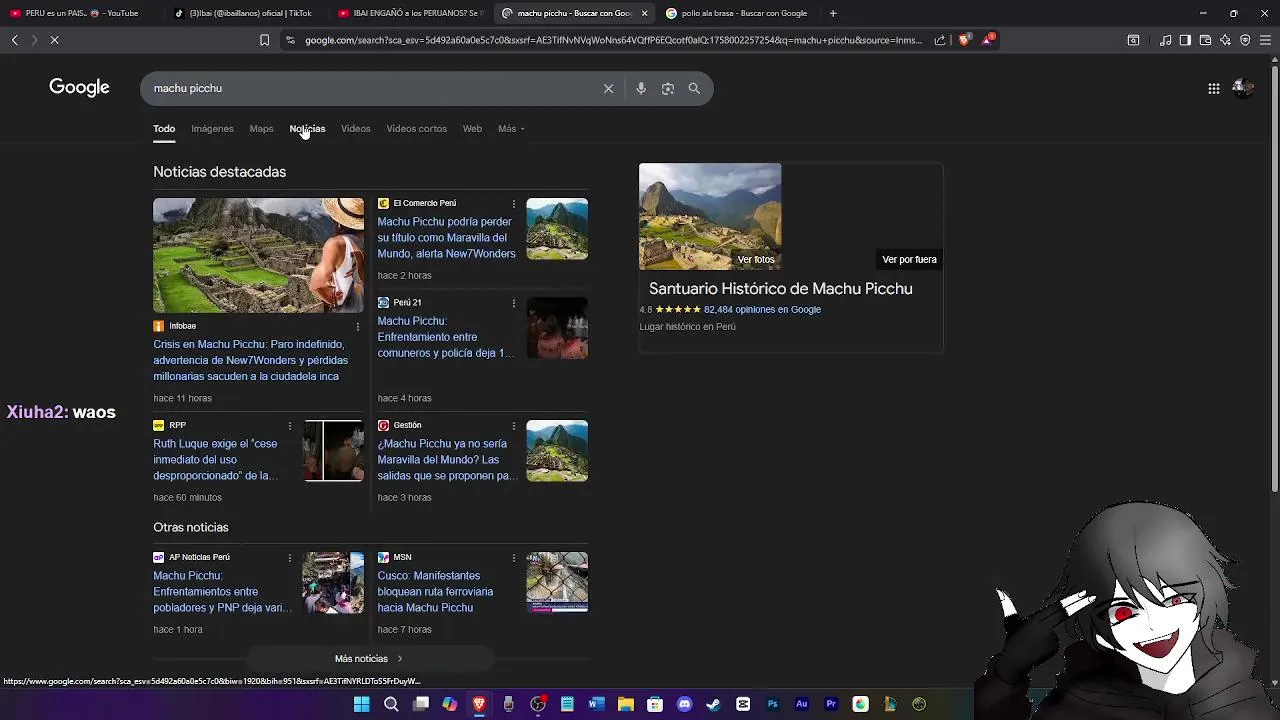Screen dimensions: 1280x720
Task: Open Brave Playlist music note icon
Action: click(x=1166, y=40)
